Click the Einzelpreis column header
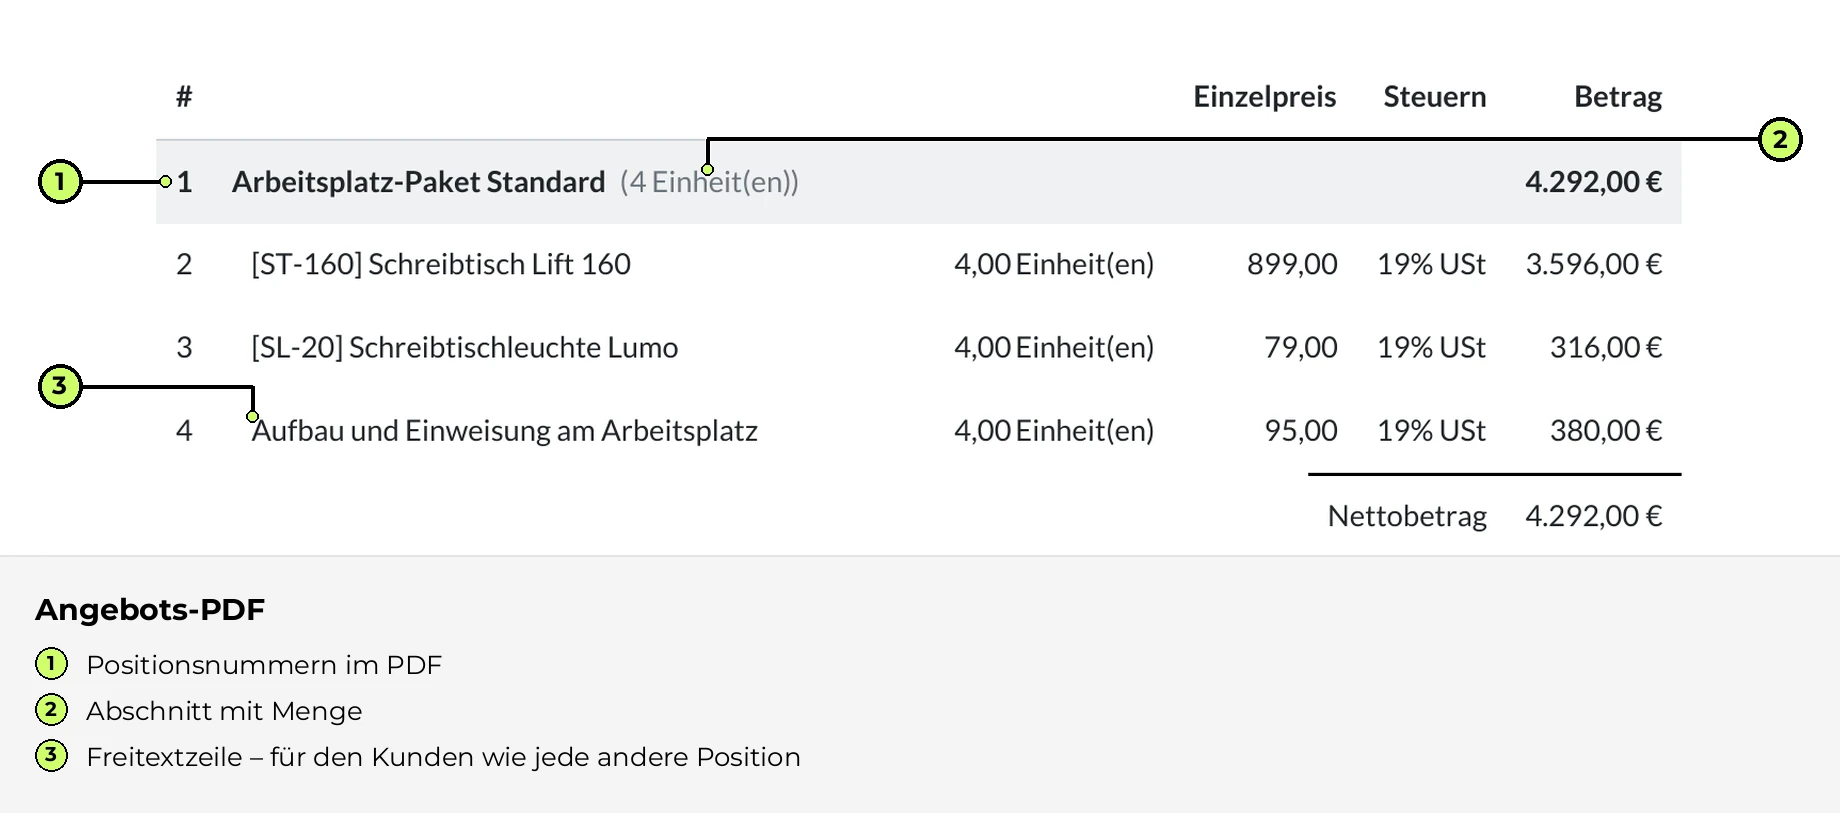1840x813 pixels. tap(1264, 97)
